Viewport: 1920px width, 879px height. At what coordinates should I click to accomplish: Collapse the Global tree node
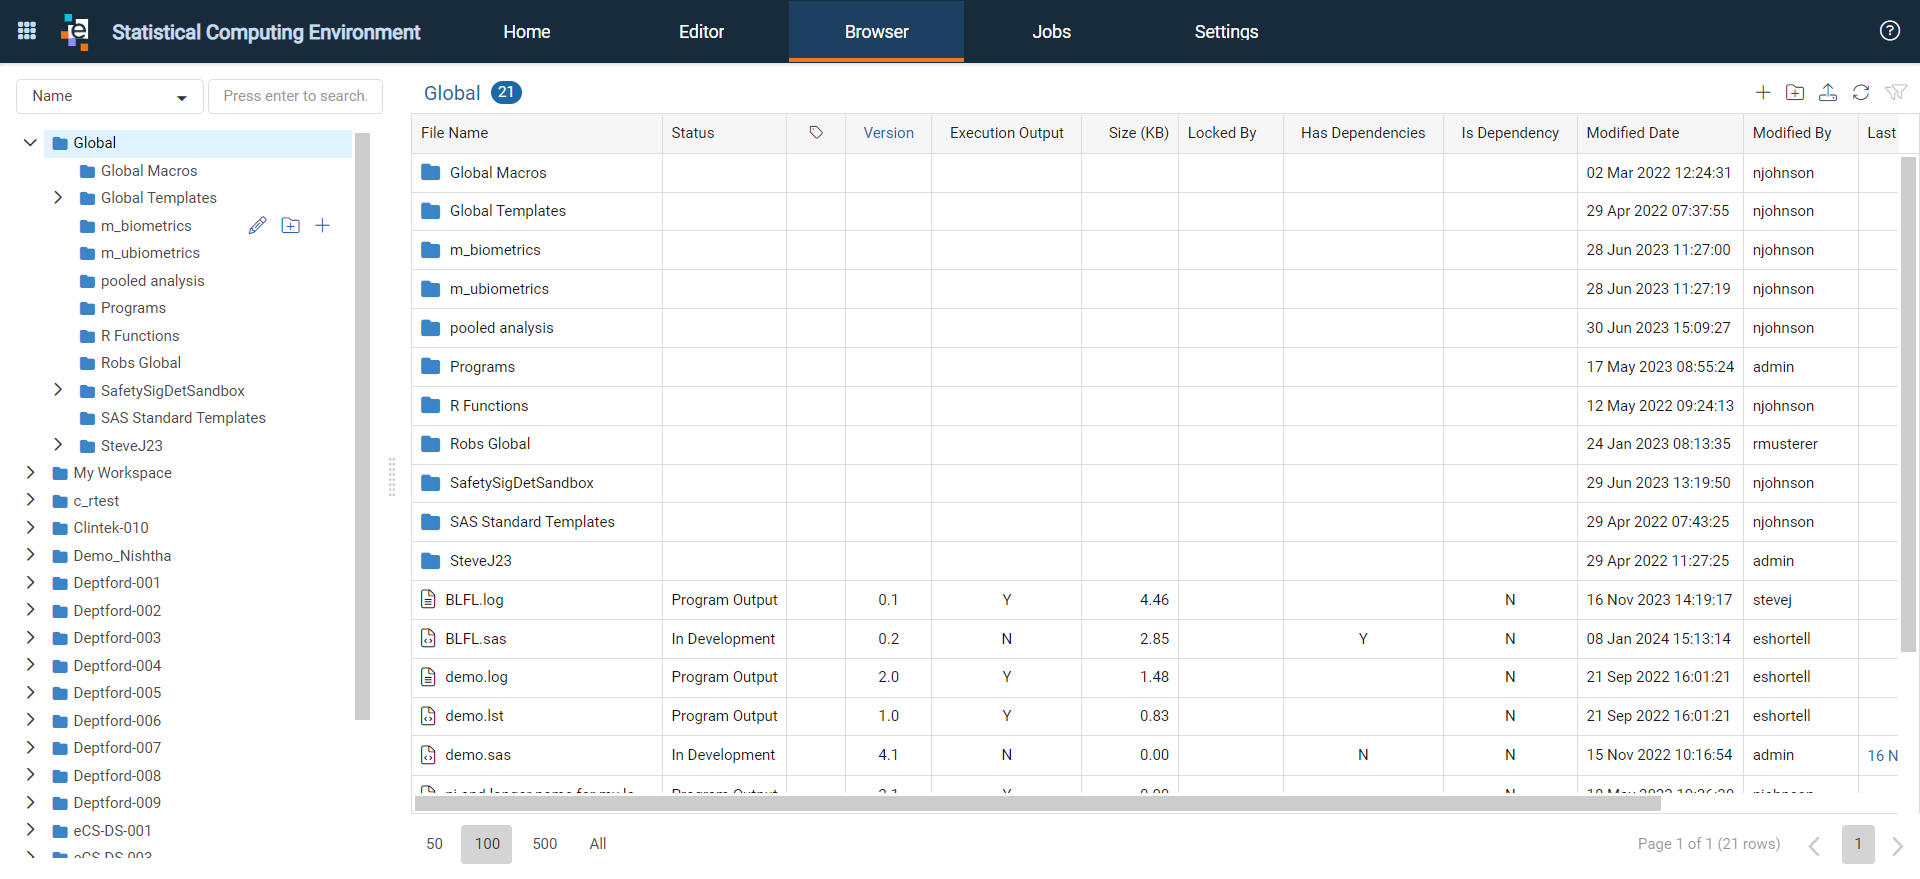[x=30, y=143]
